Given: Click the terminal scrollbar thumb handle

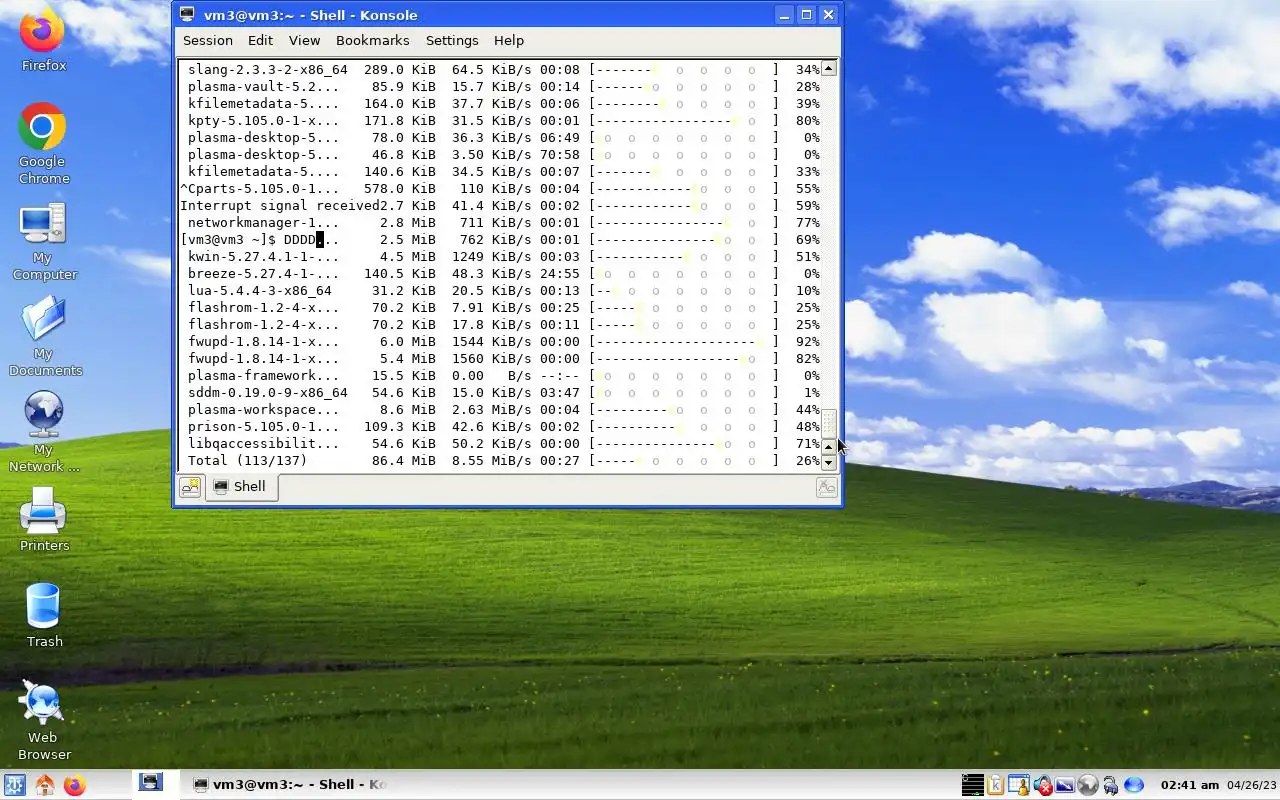Looking at the screenshot, I should coord(828,422).
